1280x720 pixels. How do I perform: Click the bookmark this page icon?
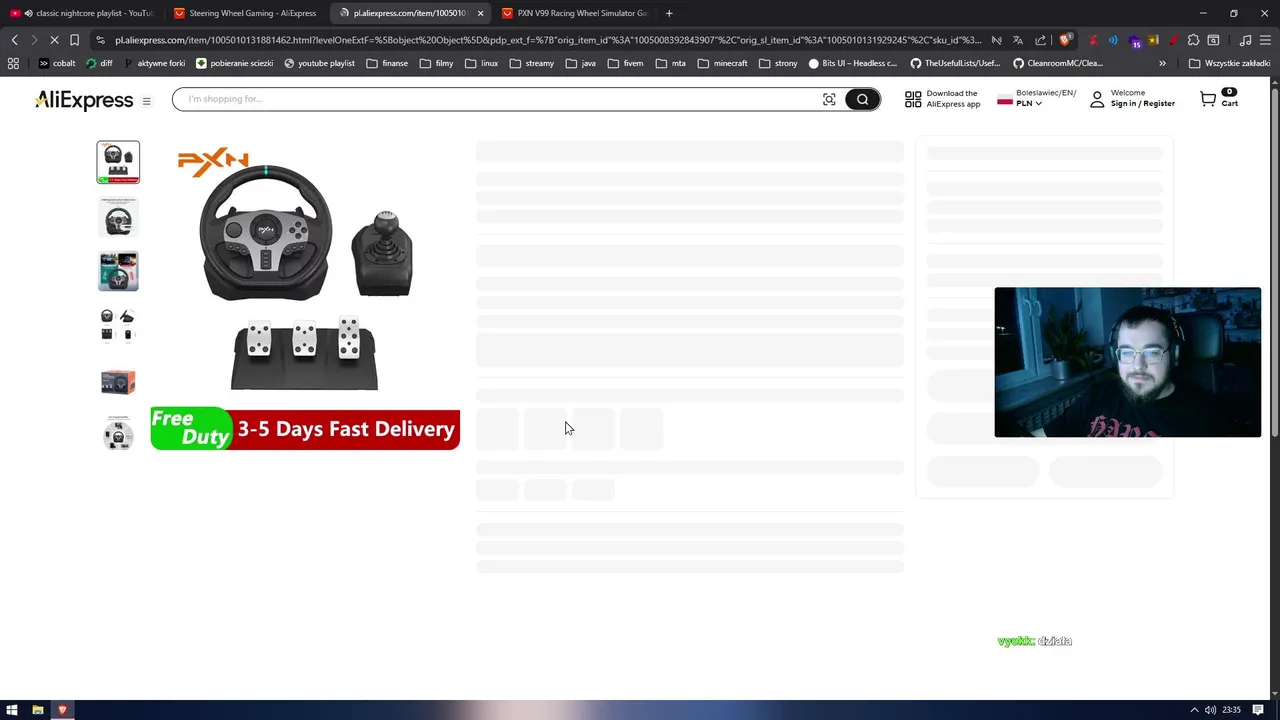point(74,40)
